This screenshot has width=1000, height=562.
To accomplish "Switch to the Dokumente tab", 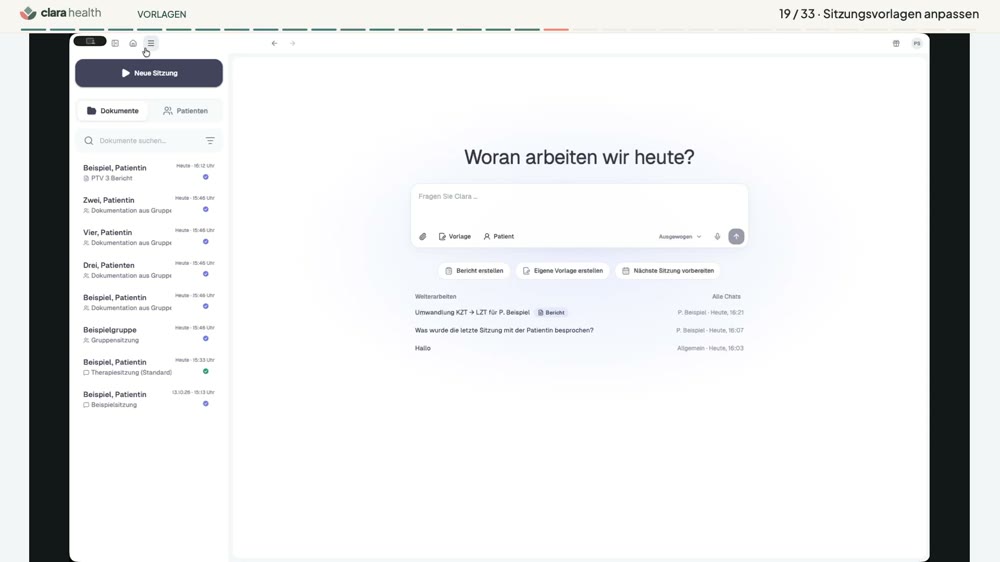I will pyautogui.click(x=113, y=111).
